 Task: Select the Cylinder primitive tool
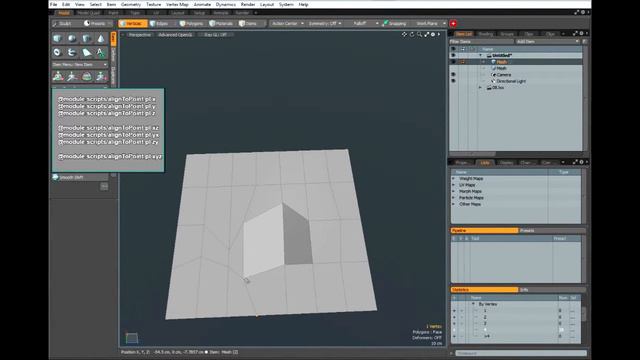[x=87, y=39]
